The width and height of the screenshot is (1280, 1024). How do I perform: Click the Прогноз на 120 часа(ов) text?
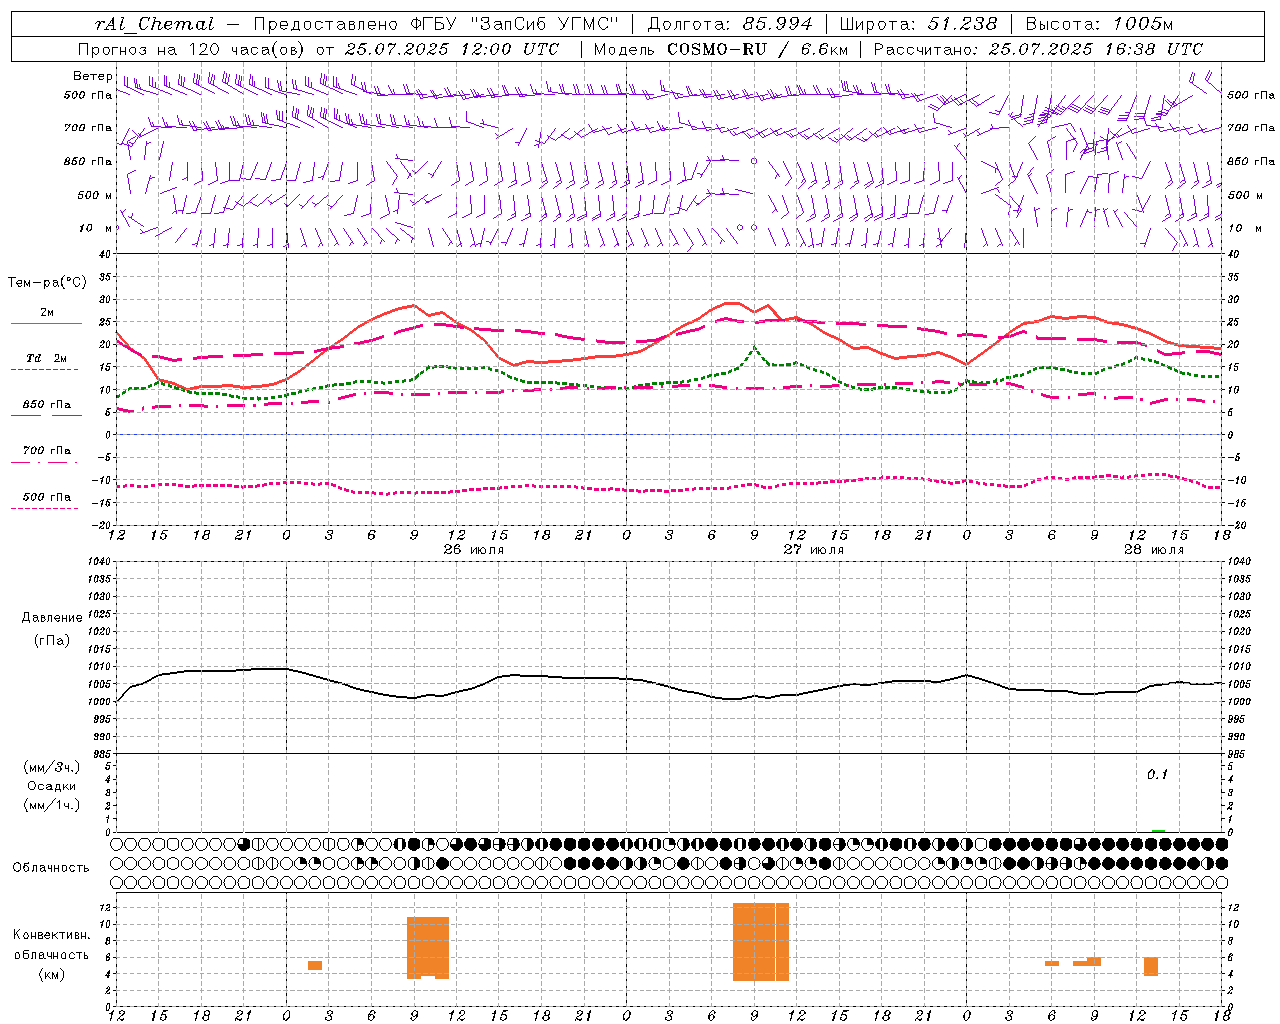pos(193,49)
